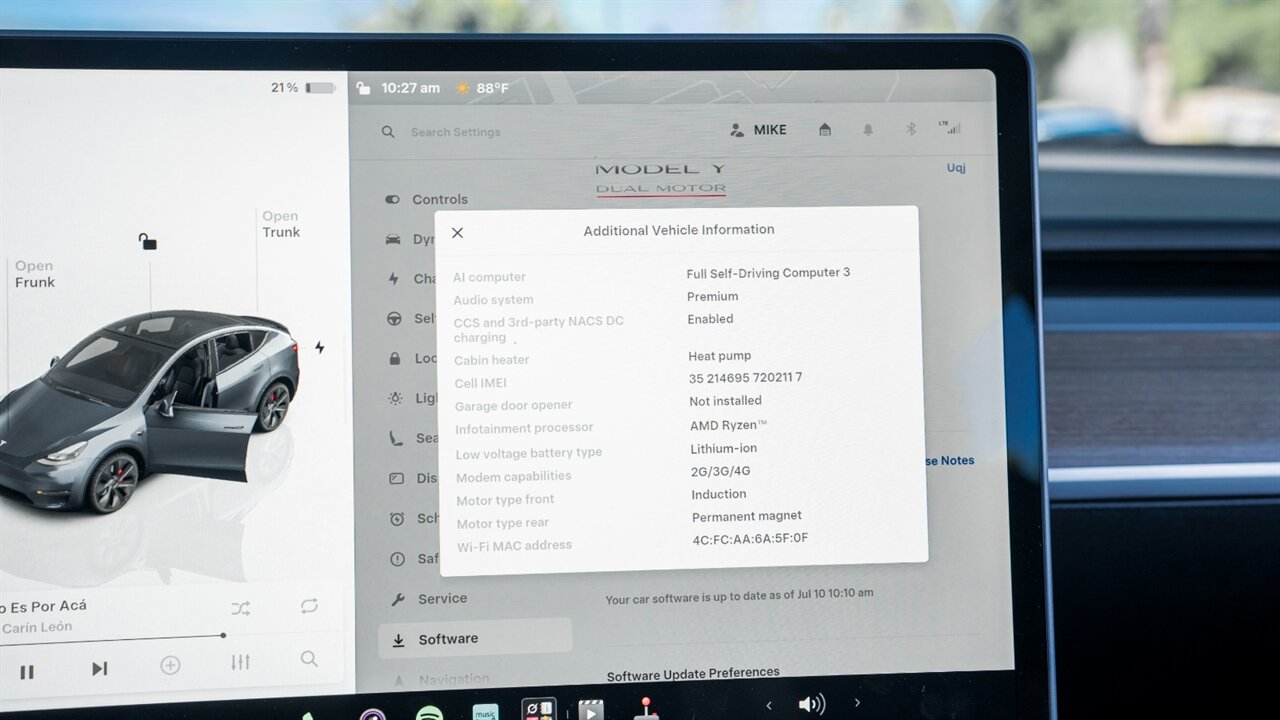Tap the song title 'Es Por Acá'
1280x720 pixels.
(43, 606)
